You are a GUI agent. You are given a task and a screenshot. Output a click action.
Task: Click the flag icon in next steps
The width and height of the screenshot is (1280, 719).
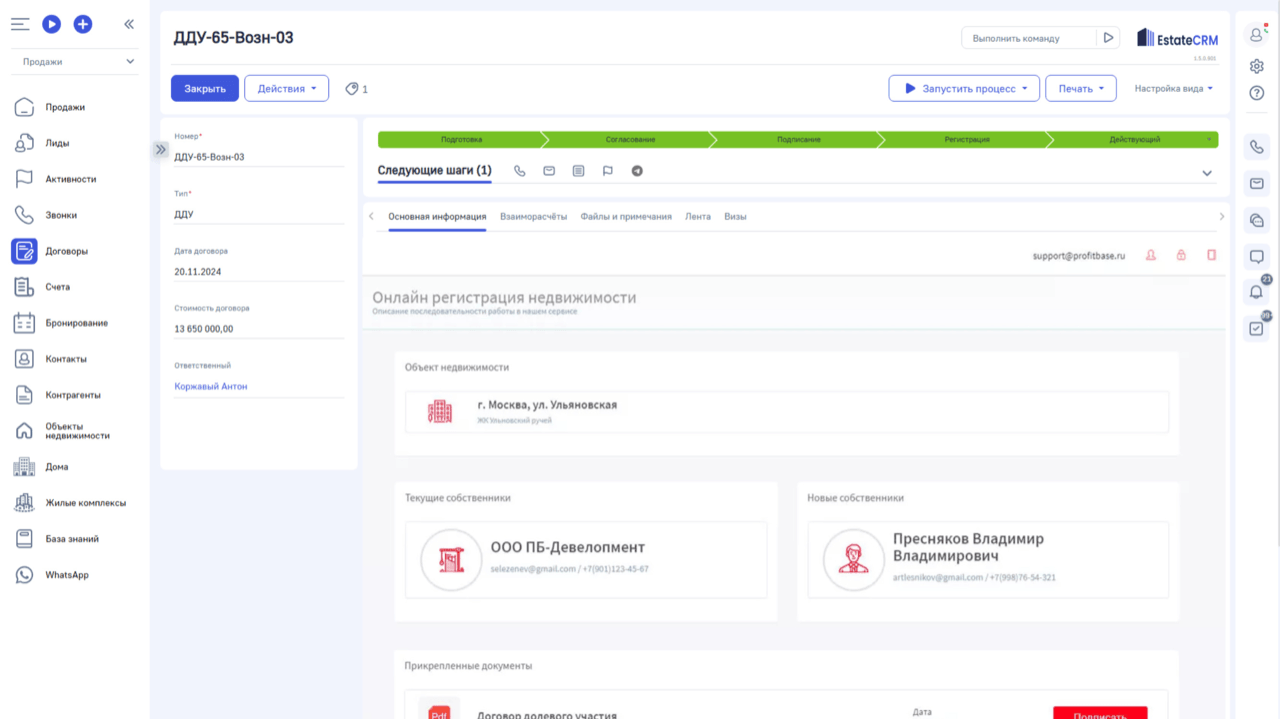[607, 171]
